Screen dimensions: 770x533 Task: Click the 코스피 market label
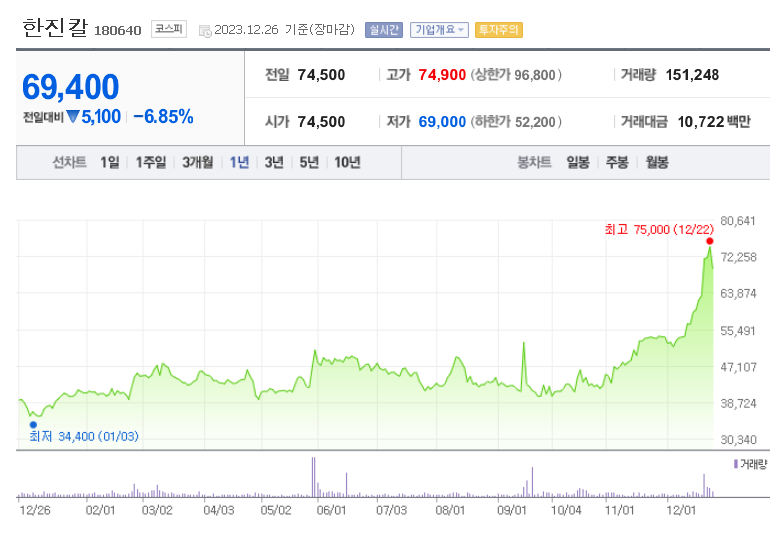pyautogui.click(x=169, y=29)
